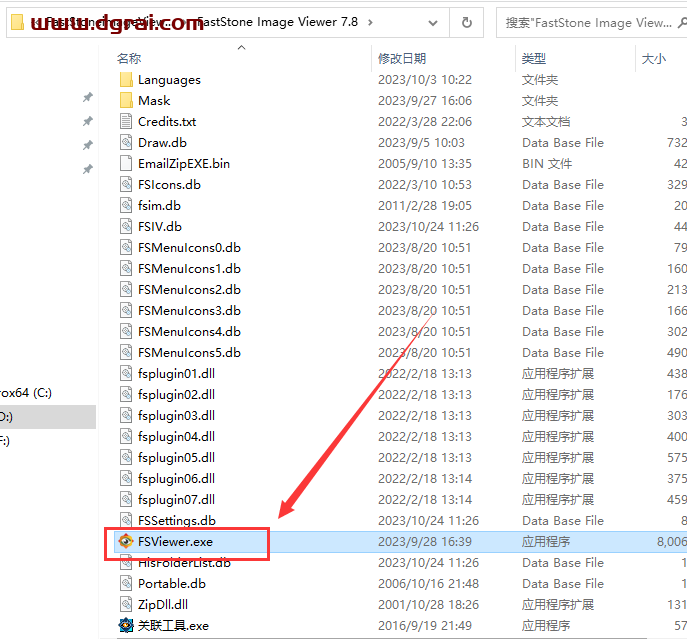Click the date 2016/9/19 21:49
687x639 pixels.
click(x=425, y=625)
